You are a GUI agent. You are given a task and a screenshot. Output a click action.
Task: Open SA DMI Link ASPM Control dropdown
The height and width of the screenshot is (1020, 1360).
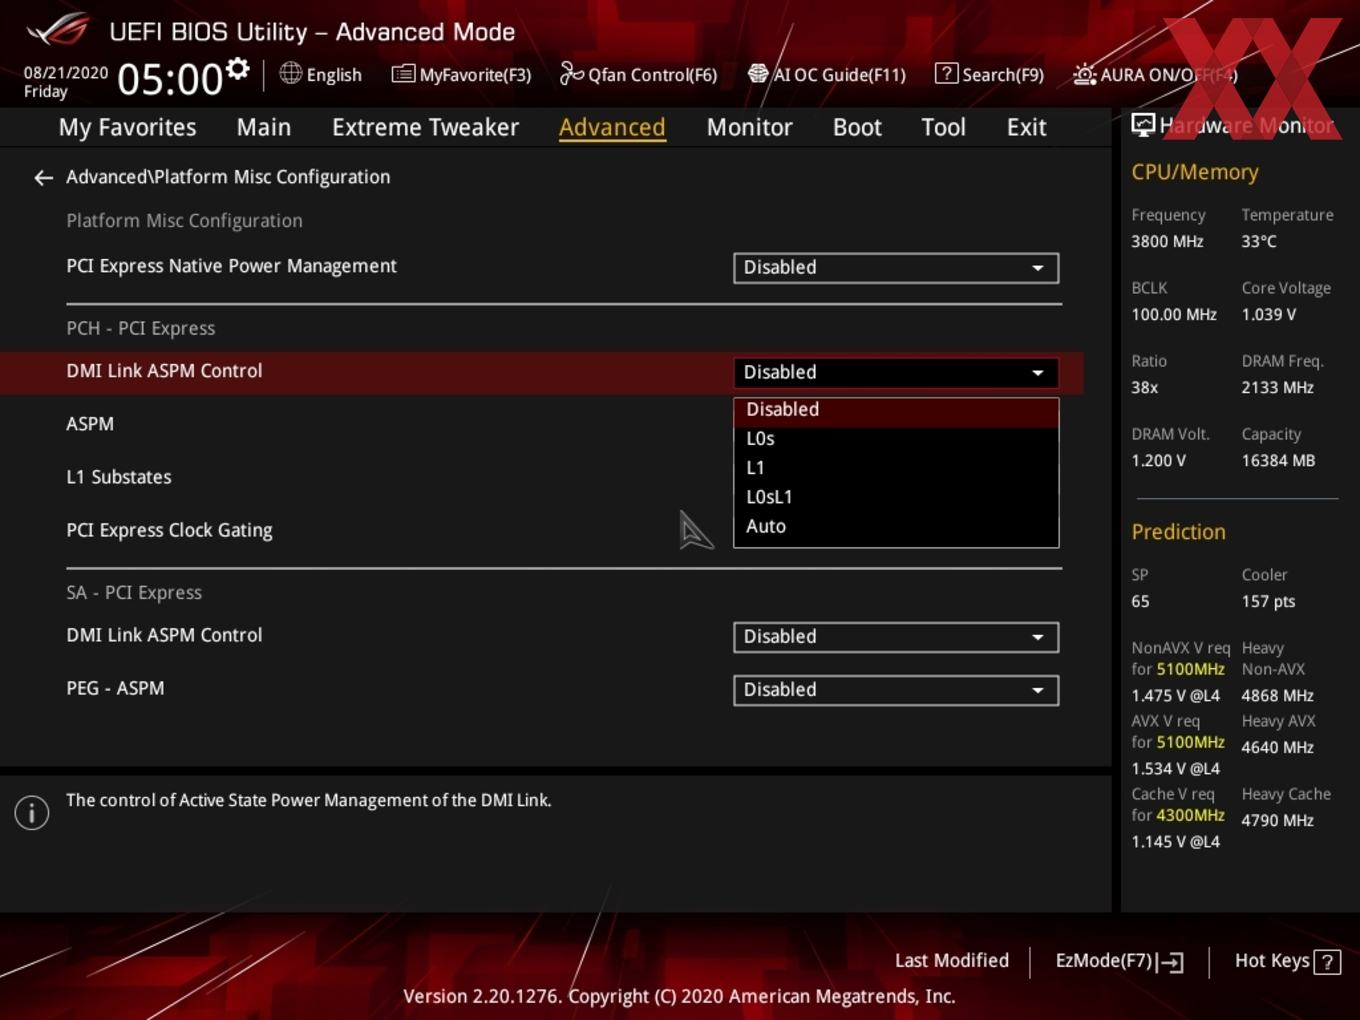(896, 637)
